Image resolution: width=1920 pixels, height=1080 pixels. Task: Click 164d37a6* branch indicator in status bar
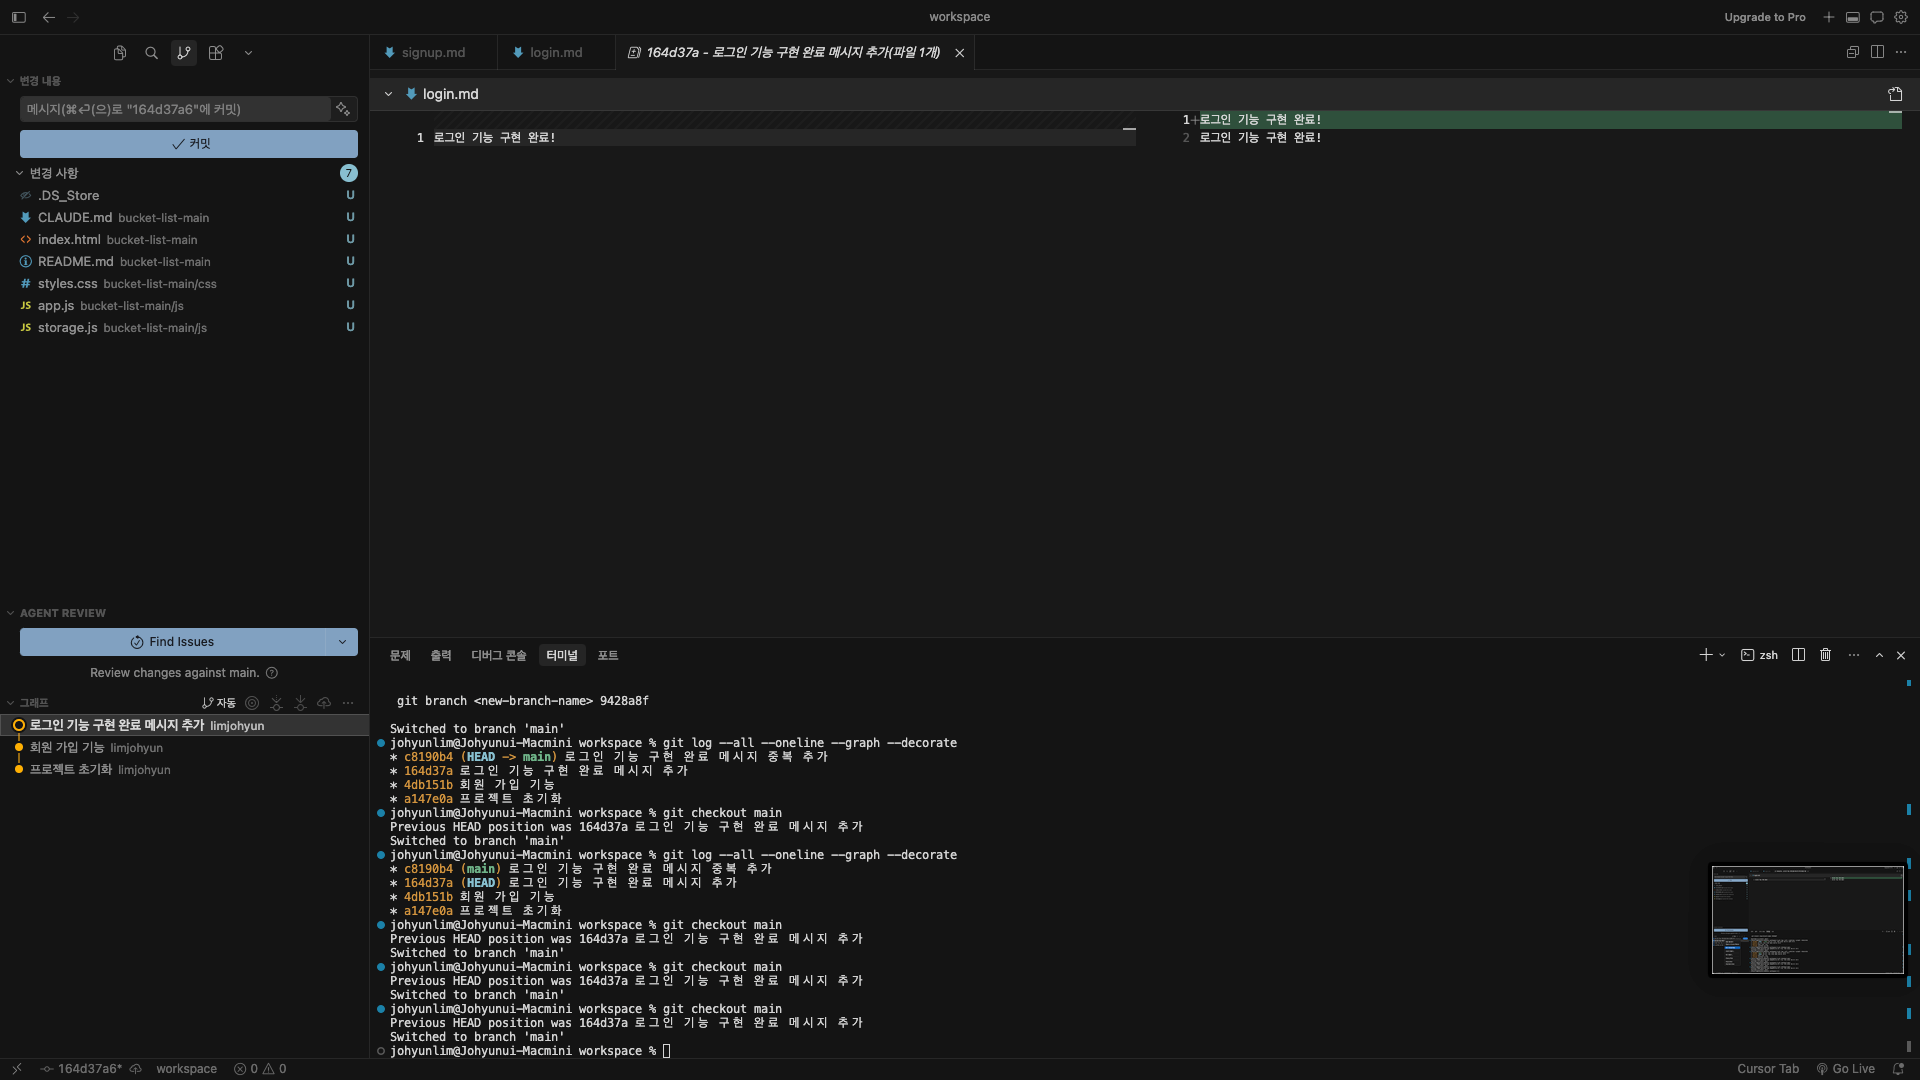tap(81, 1069)
